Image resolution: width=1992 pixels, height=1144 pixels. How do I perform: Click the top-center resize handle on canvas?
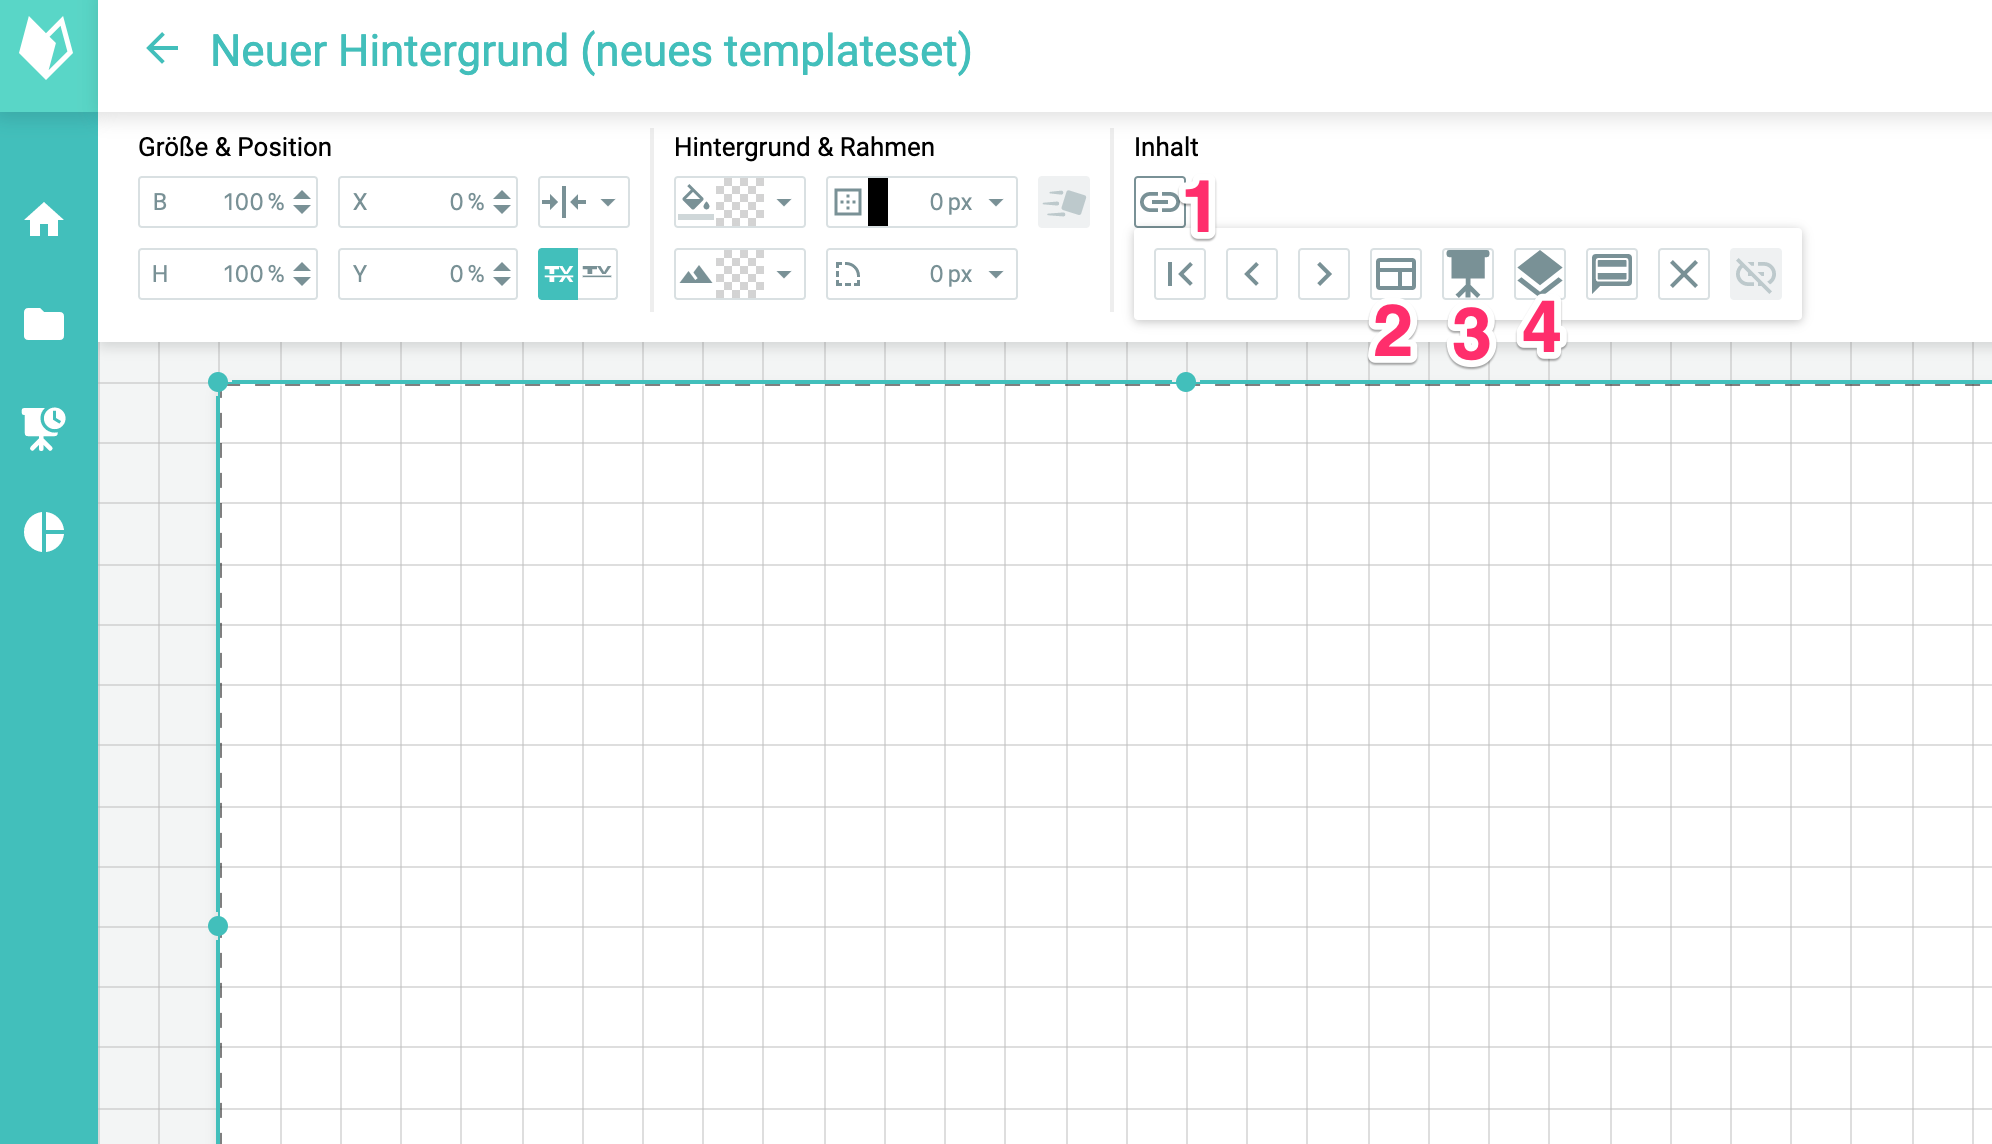coord(1186,382)
